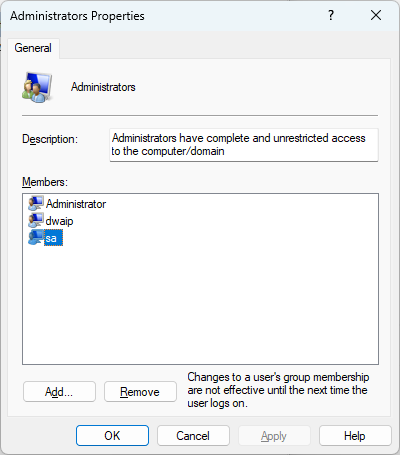Close the Administrators Properties dialog
This screenshot has width=400, height=455.
pyautogui.click(x=376, y=15)
